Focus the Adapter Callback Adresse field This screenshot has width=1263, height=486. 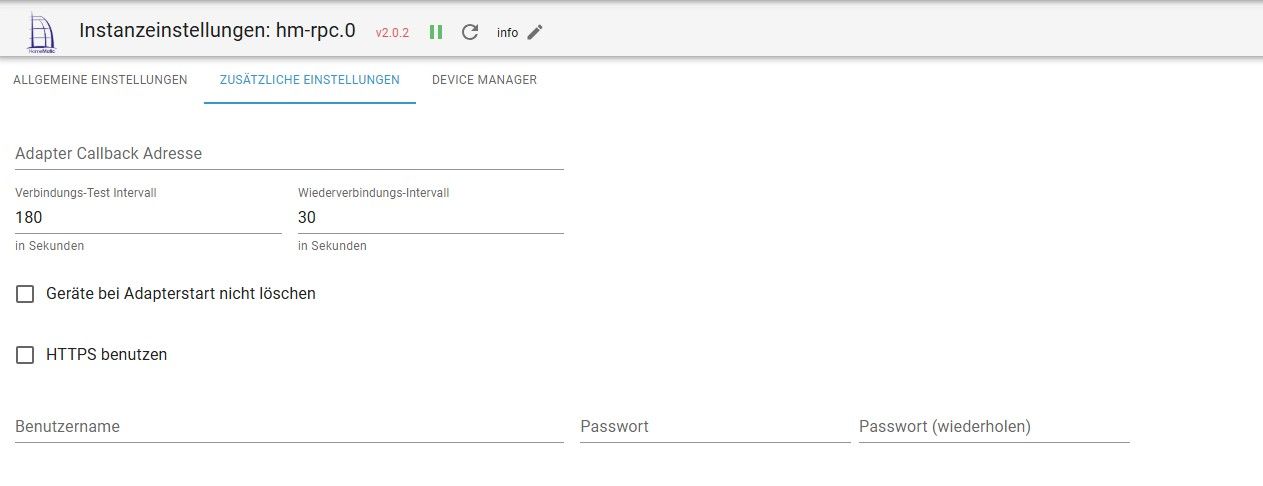(289, 154)
